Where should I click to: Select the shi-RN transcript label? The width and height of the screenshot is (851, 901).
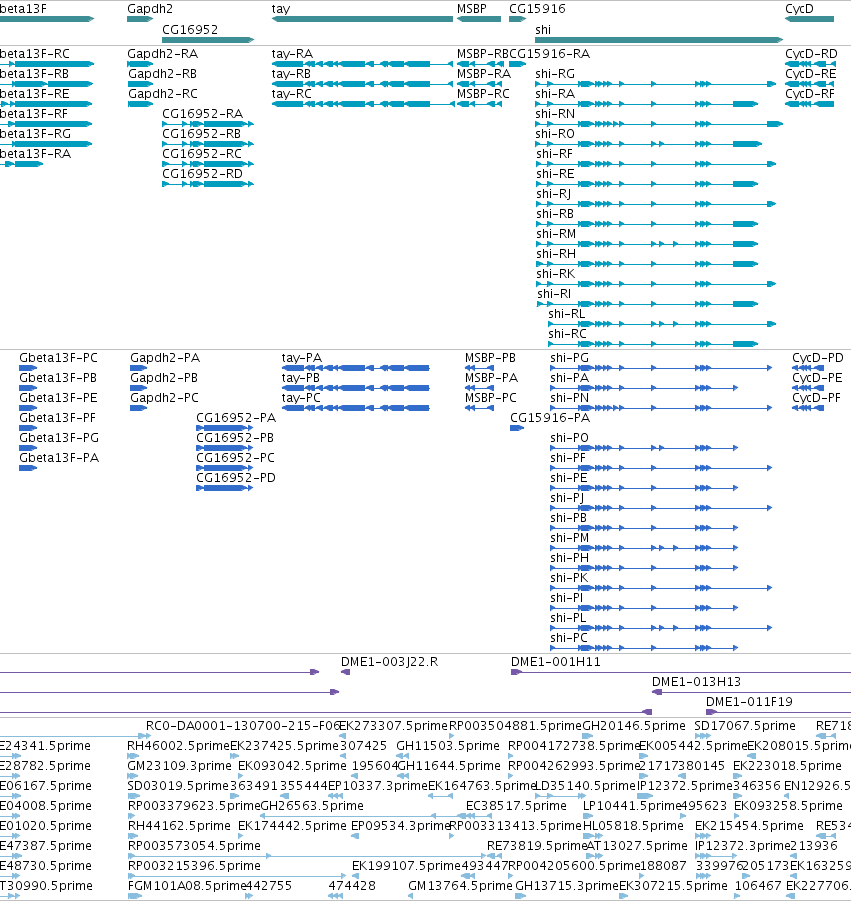(555, 114)
